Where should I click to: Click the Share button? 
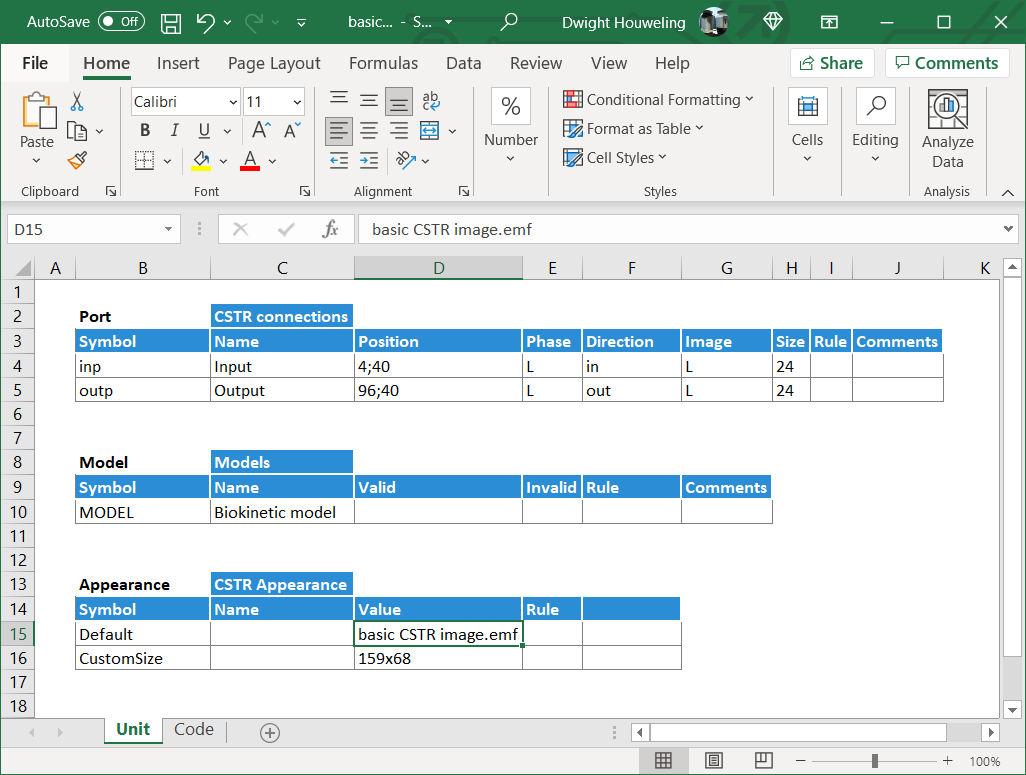tap(832, 63)
